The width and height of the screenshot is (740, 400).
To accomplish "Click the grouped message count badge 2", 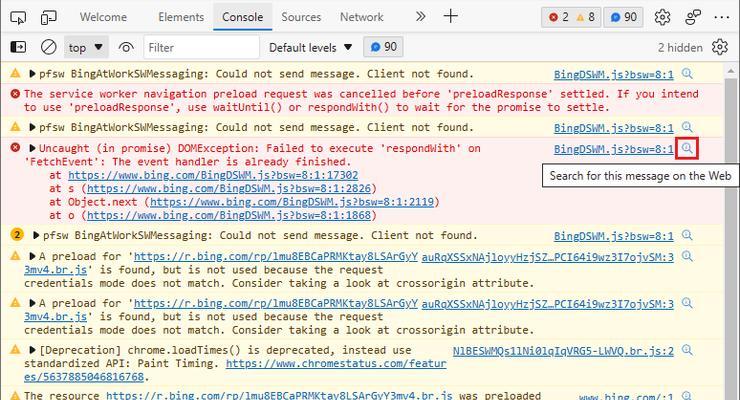I will [17, 234].
